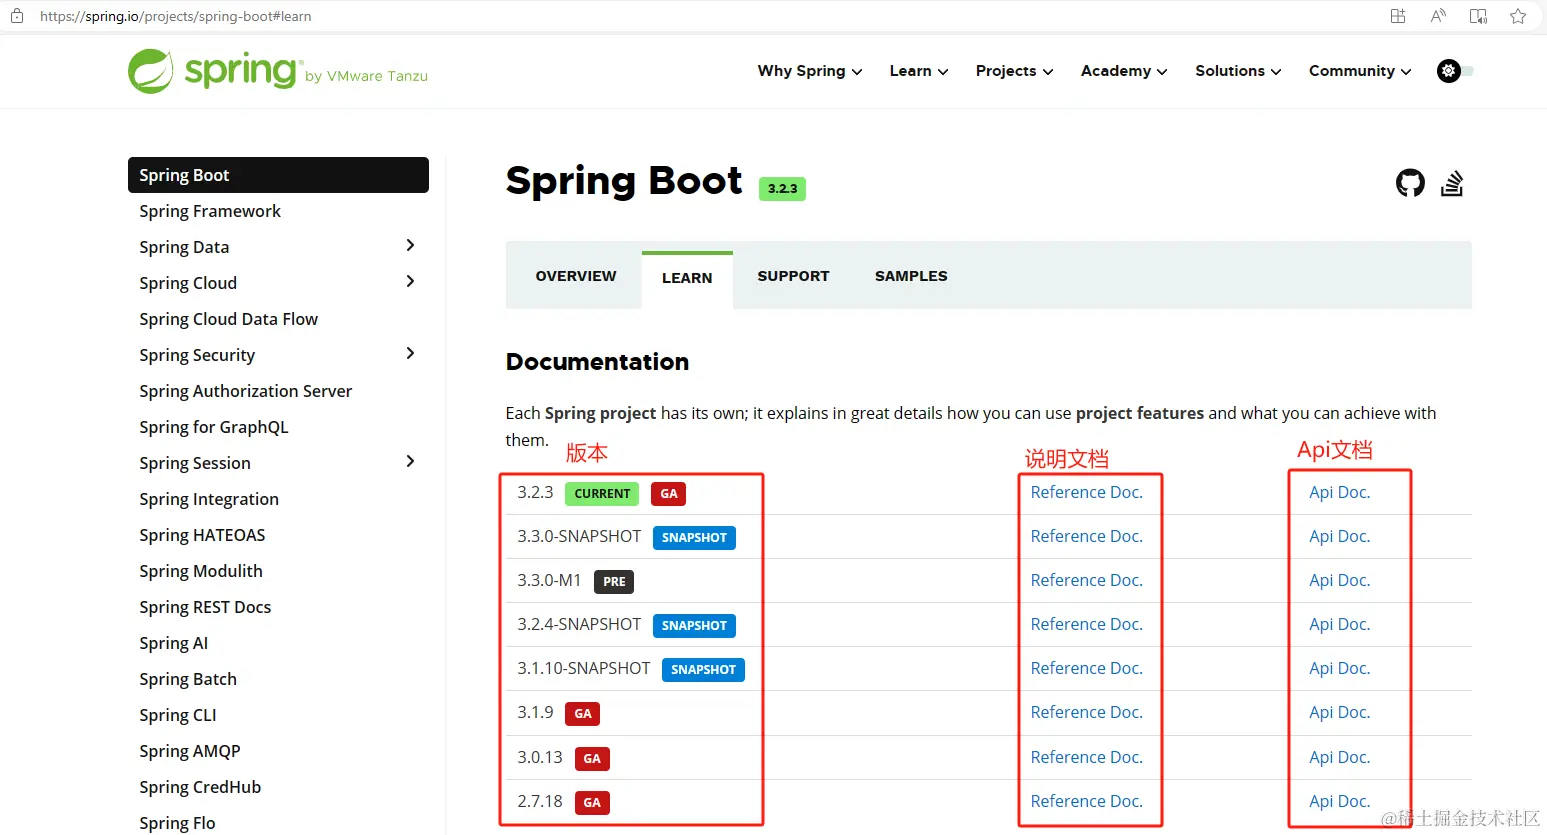The height and width of the screenshot is (835, 1547).
Task: Open Reference Doc. for version 3.1.9
Action: pos(1086,712)
